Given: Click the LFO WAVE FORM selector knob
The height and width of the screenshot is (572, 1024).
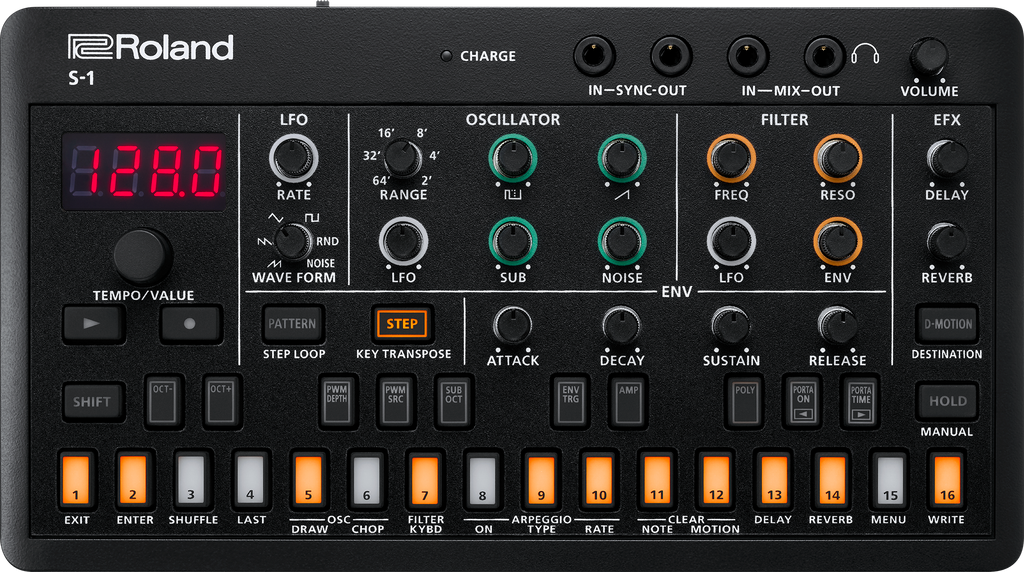Looking at the screenshot, I should [293, 242].
